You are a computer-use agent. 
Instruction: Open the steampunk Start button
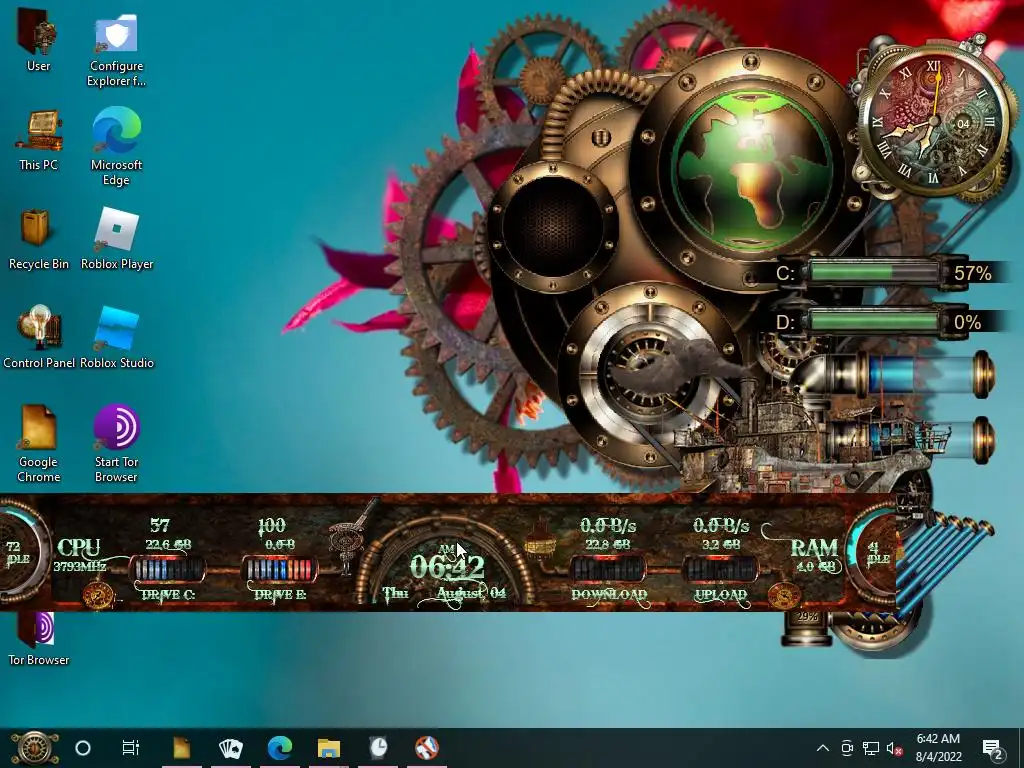[x=34, y=748]
